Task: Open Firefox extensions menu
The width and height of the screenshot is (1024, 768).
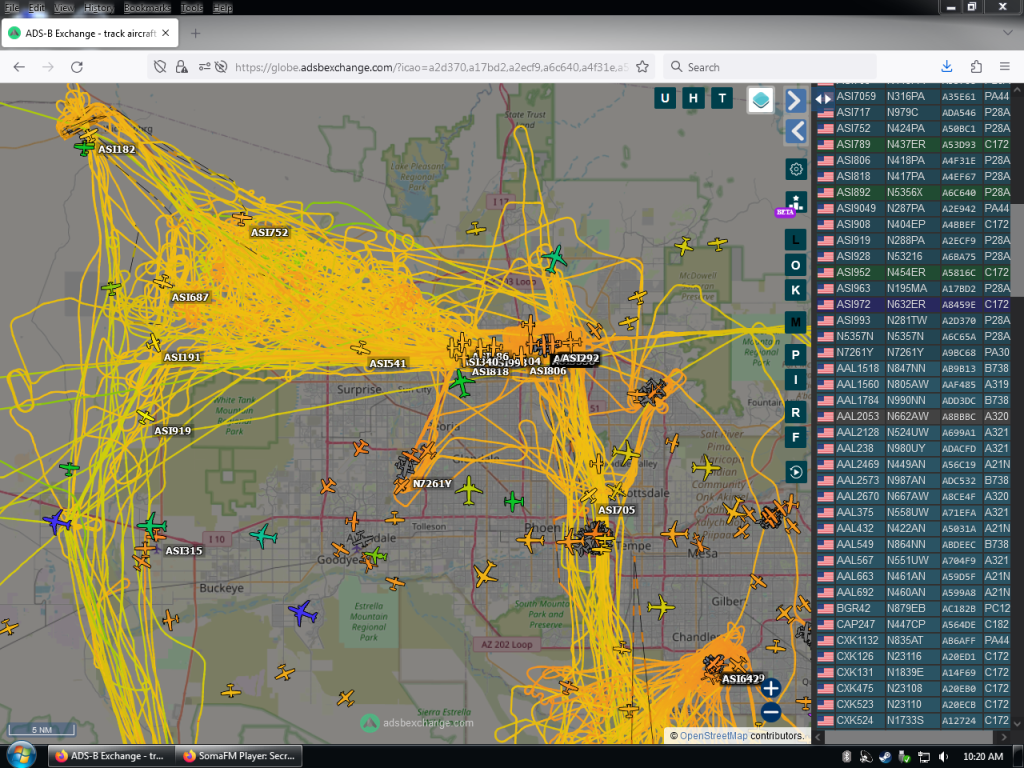Action: click(976, 67)
